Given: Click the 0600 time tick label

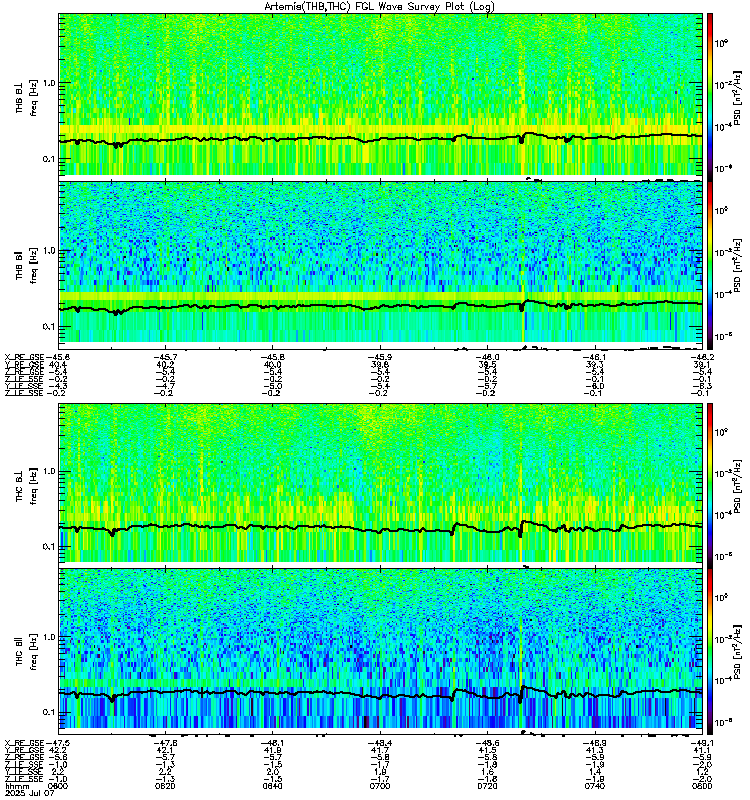Looking at the screenshot, I should [58, 786].
